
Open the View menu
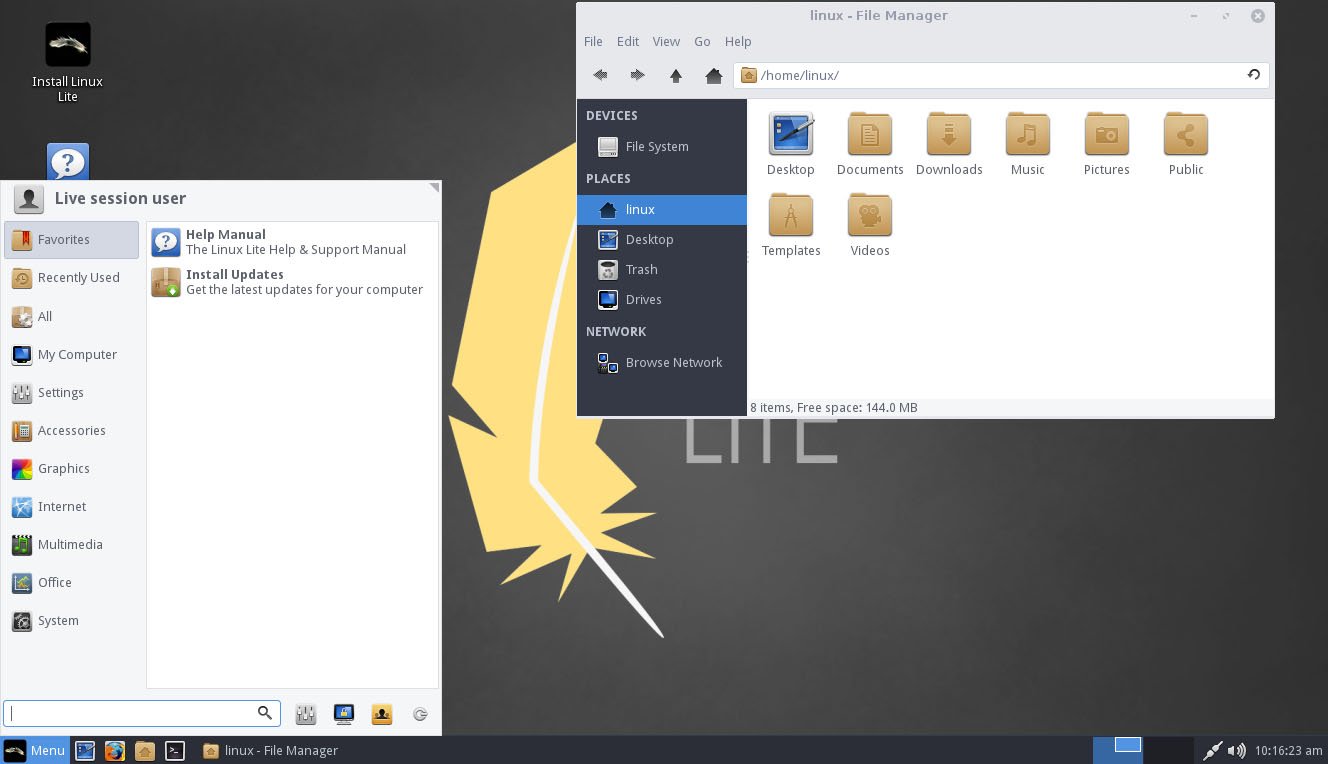(666, 41)
